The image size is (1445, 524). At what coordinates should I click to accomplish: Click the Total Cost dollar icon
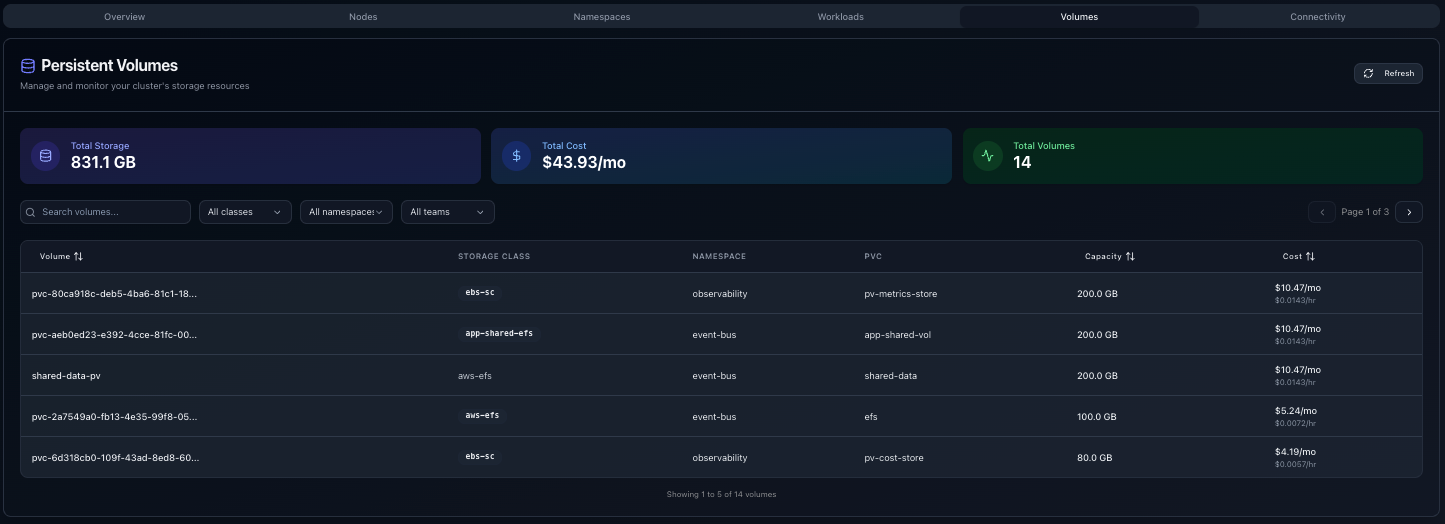[516, 156]
